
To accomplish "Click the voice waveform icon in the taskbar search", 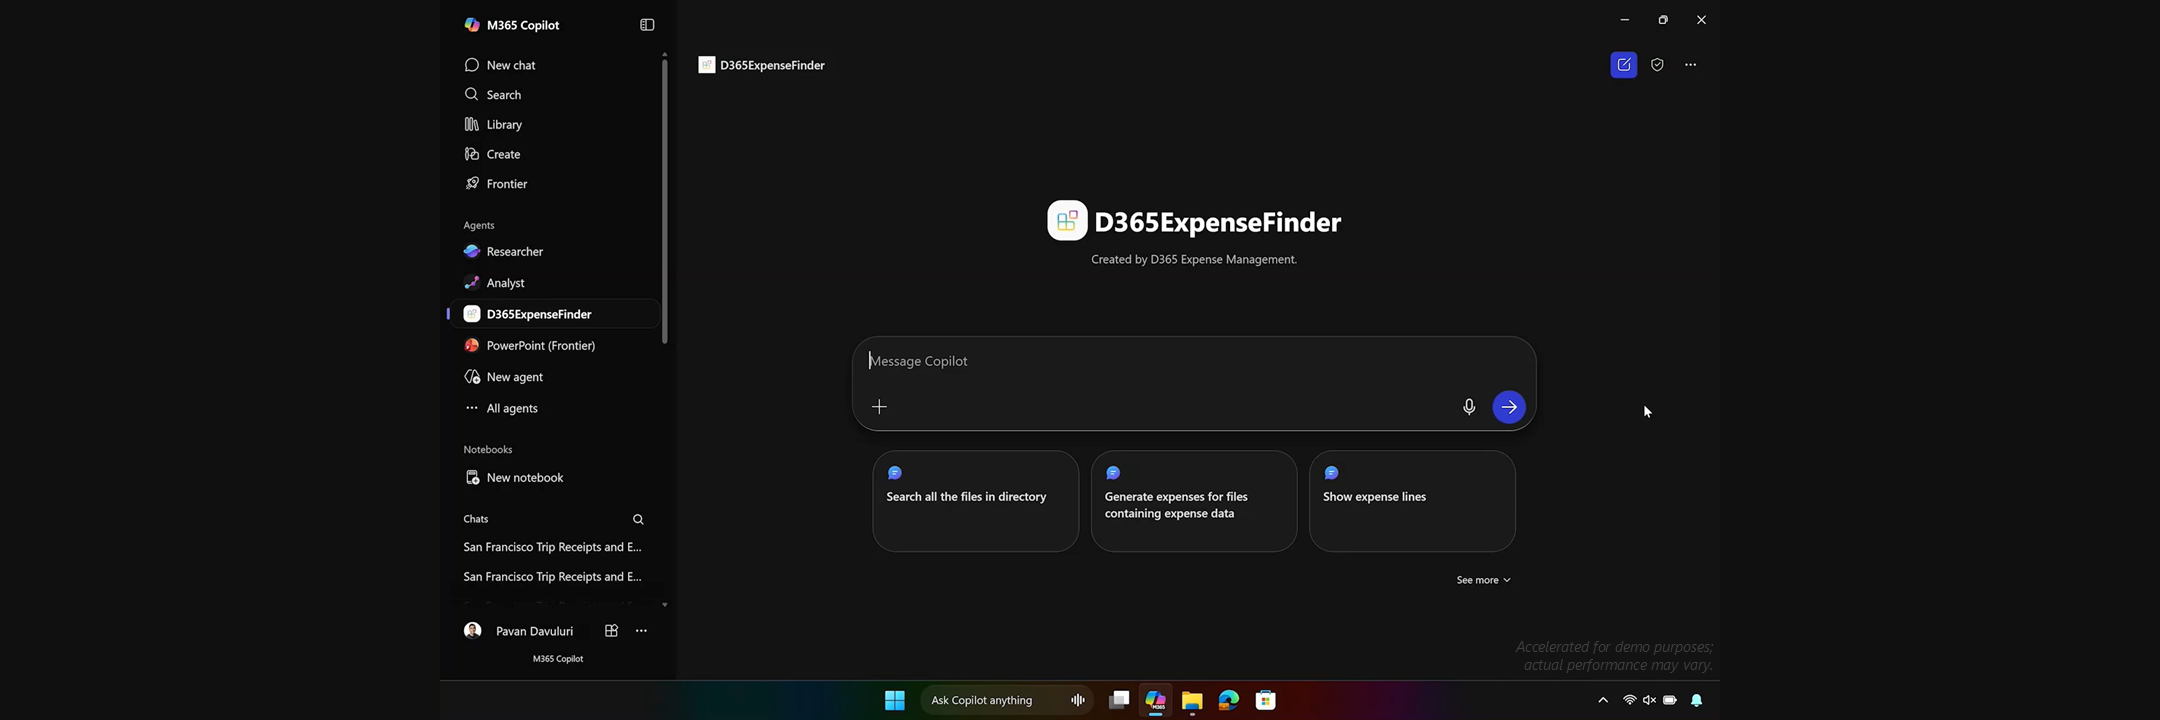I will pyautogui.click(x=1078, y=700).
